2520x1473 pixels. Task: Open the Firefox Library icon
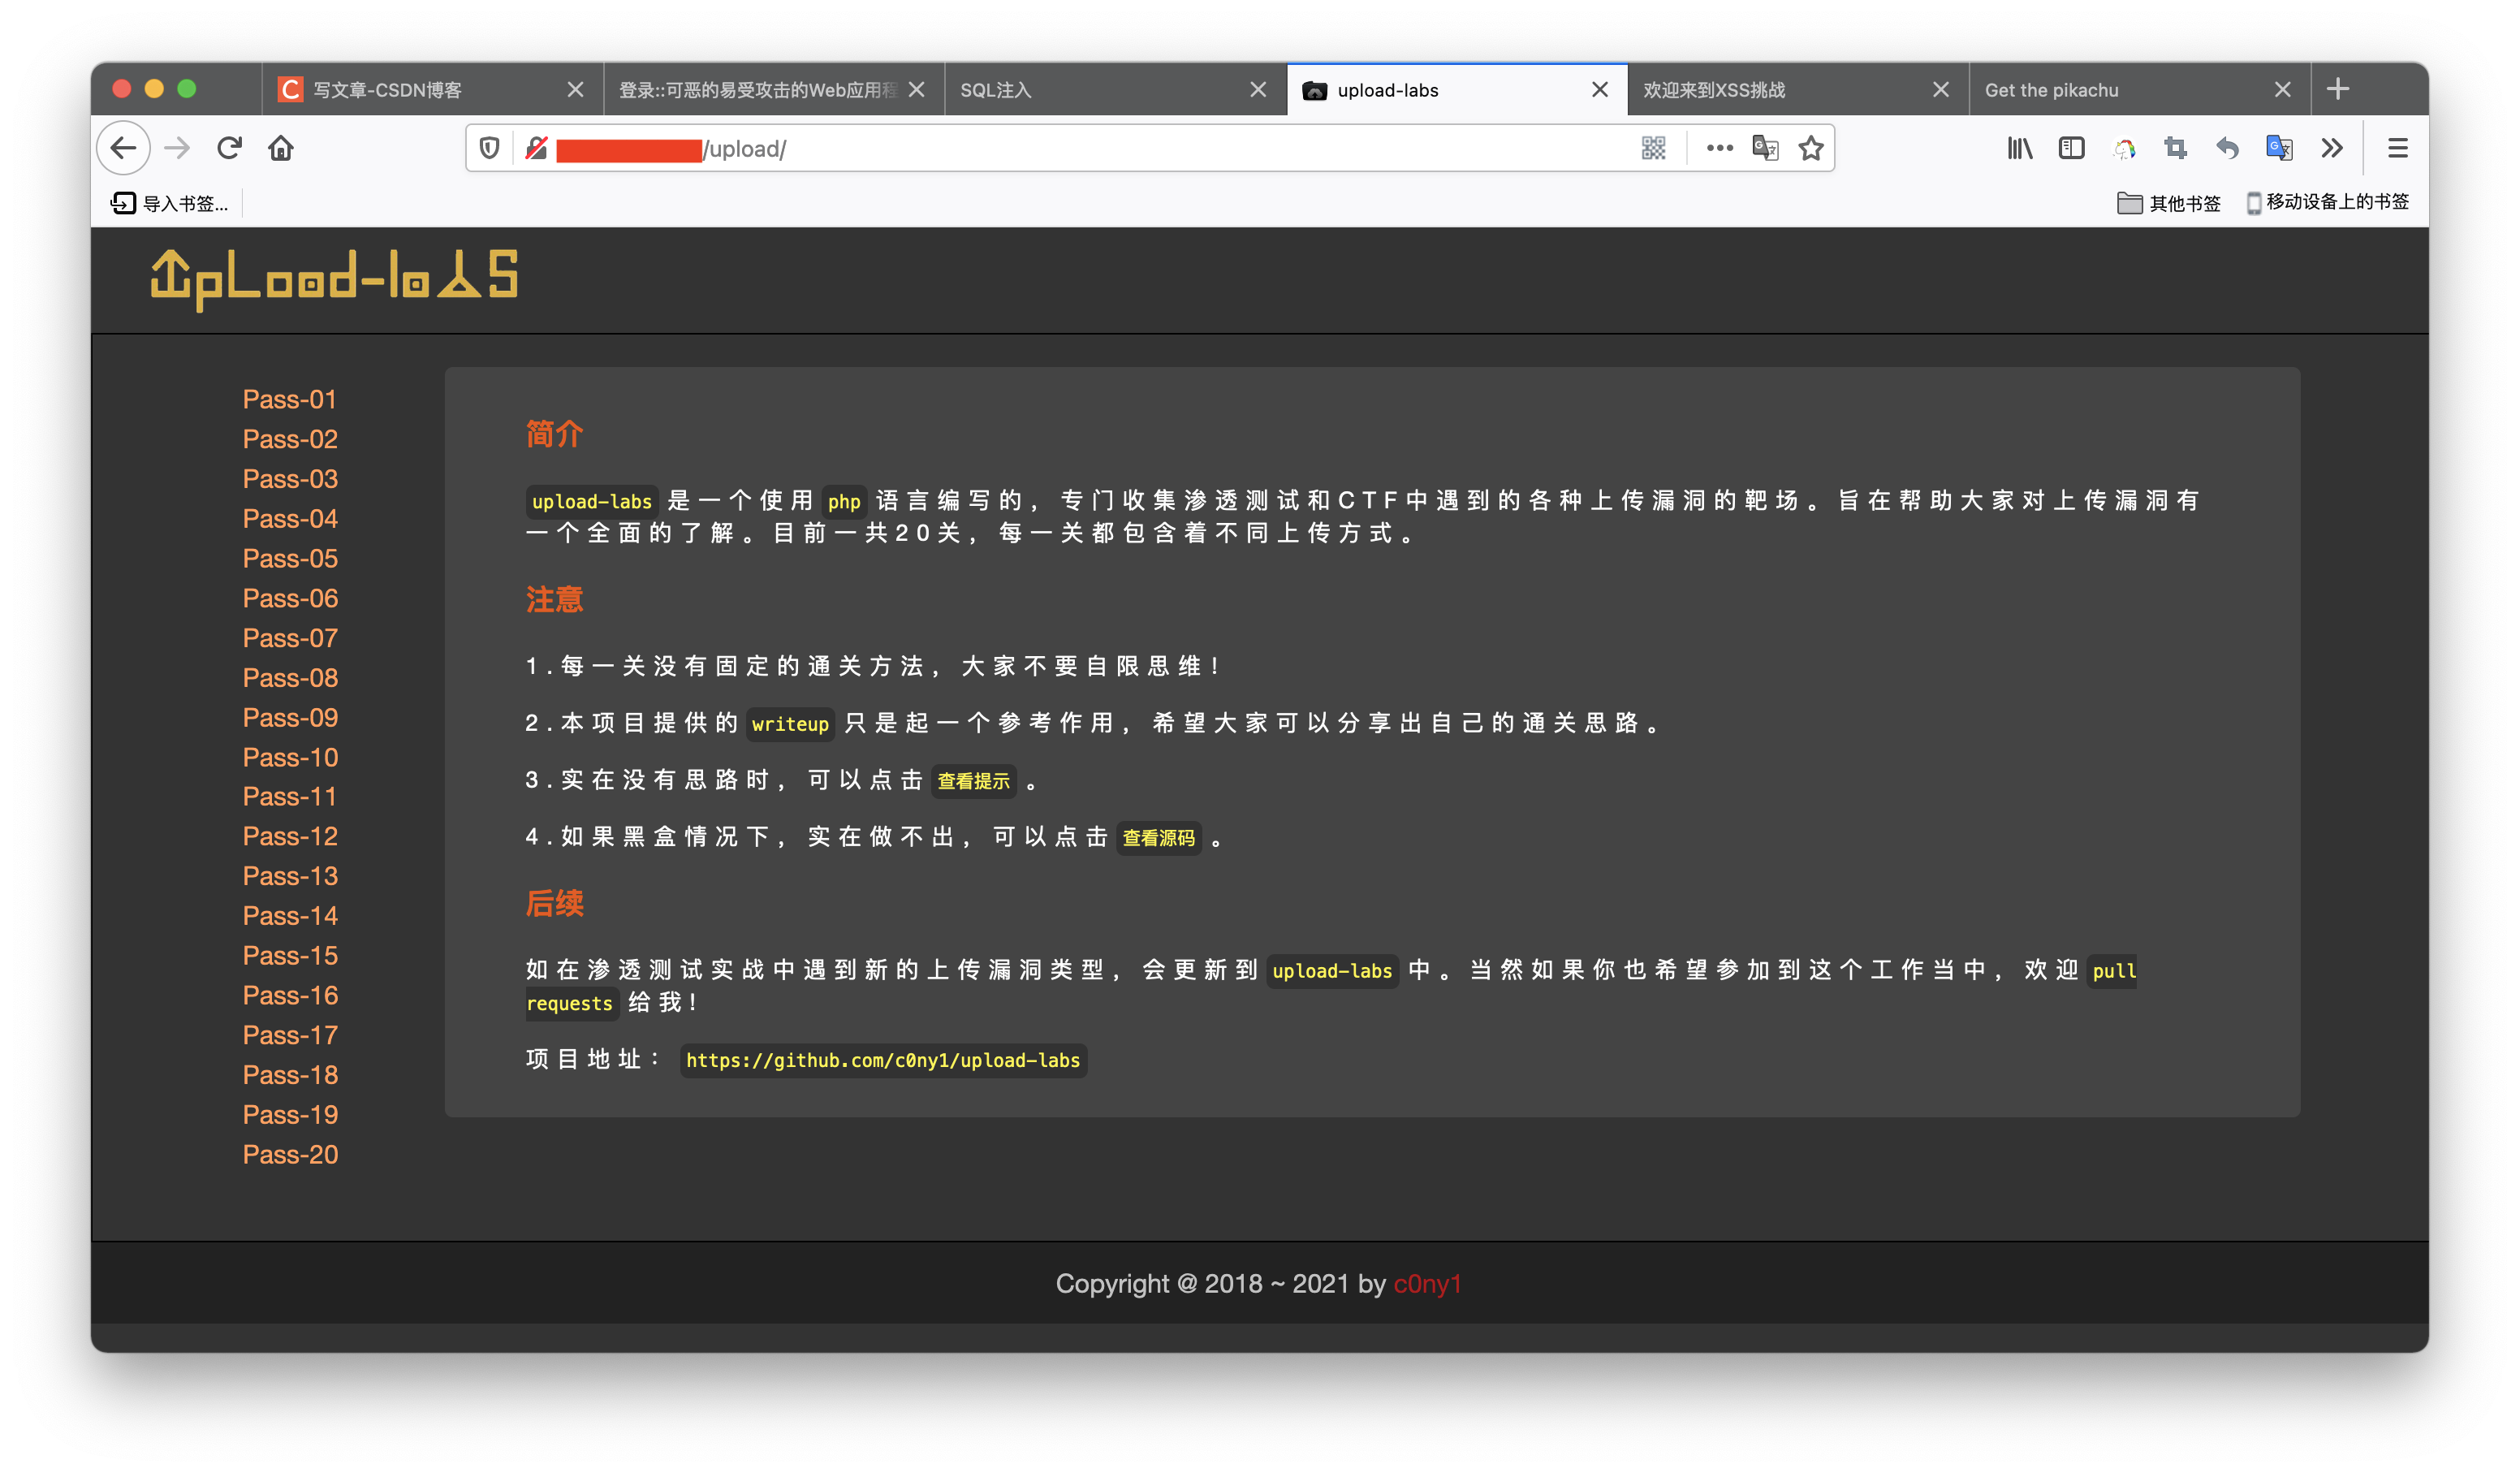click(2020, 147)
